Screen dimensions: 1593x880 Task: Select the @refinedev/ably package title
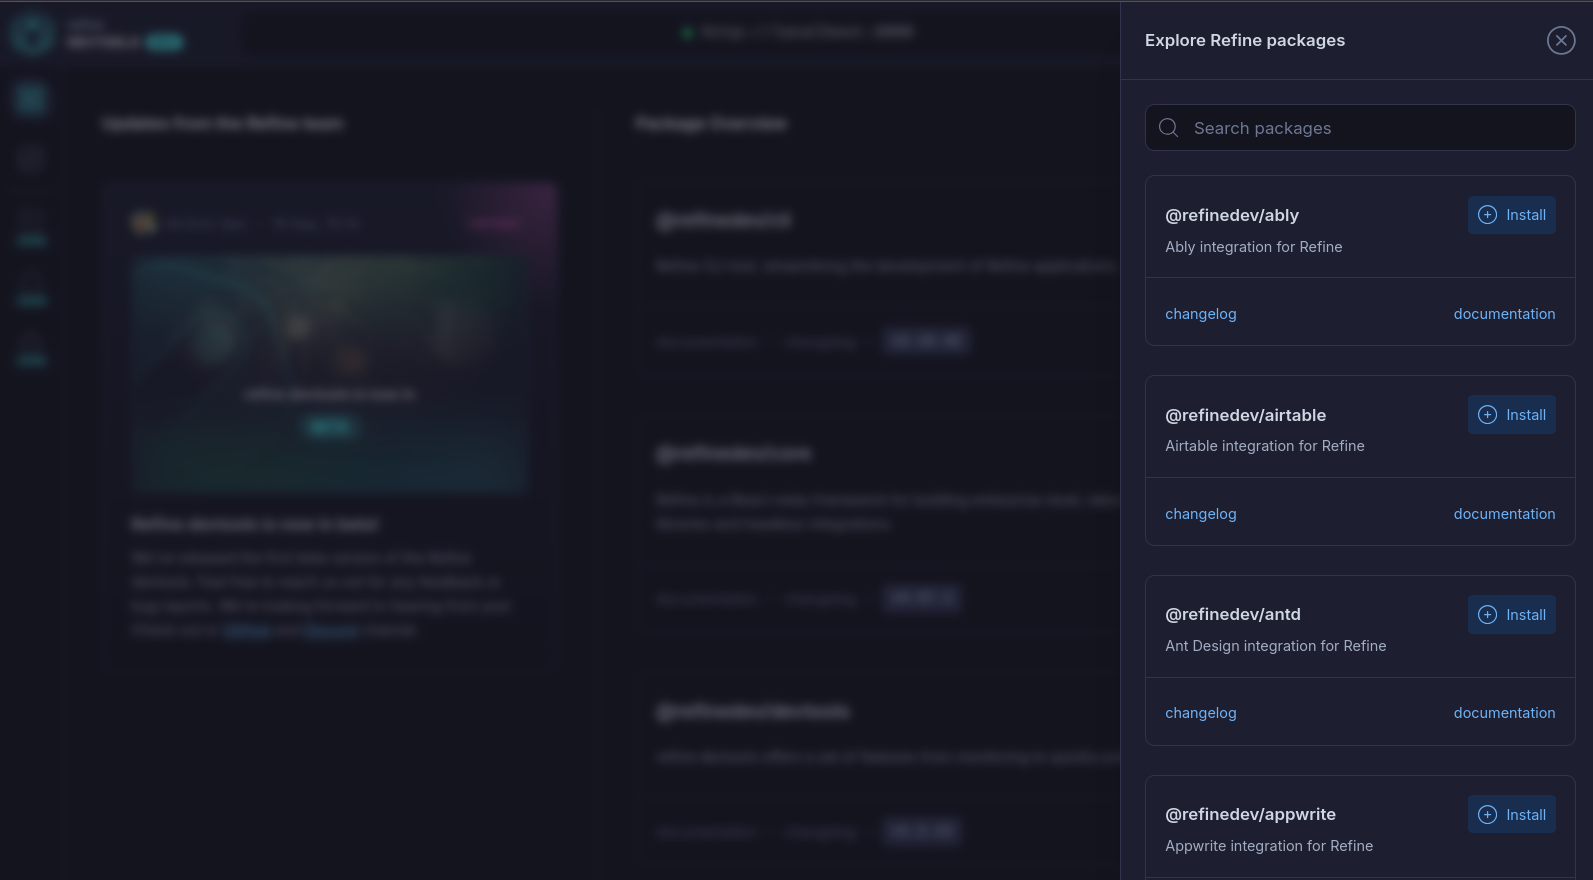[1232, 215]
